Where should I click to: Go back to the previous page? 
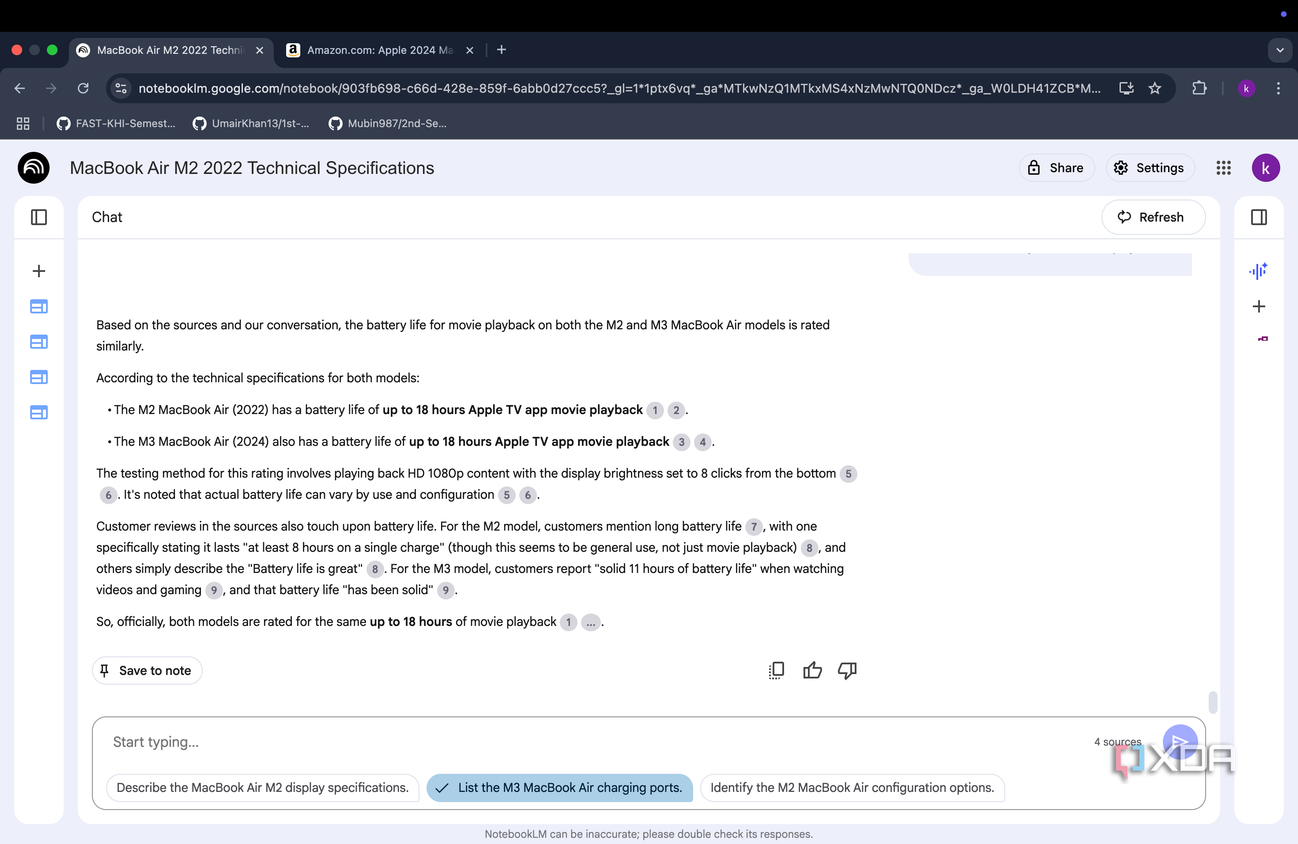(x=20, y=88)
